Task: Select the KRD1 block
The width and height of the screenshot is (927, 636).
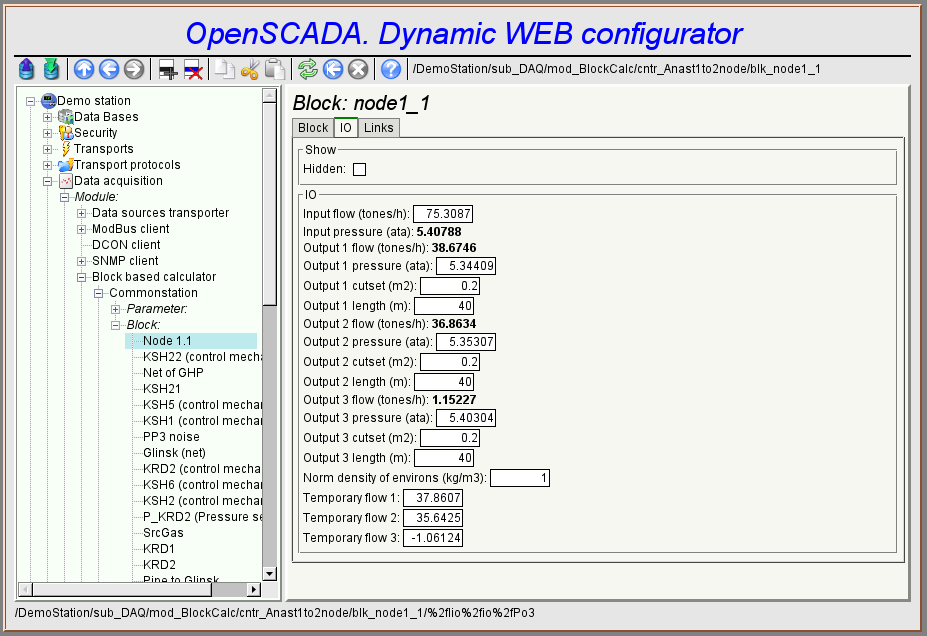Action: [x=159, y=549]
